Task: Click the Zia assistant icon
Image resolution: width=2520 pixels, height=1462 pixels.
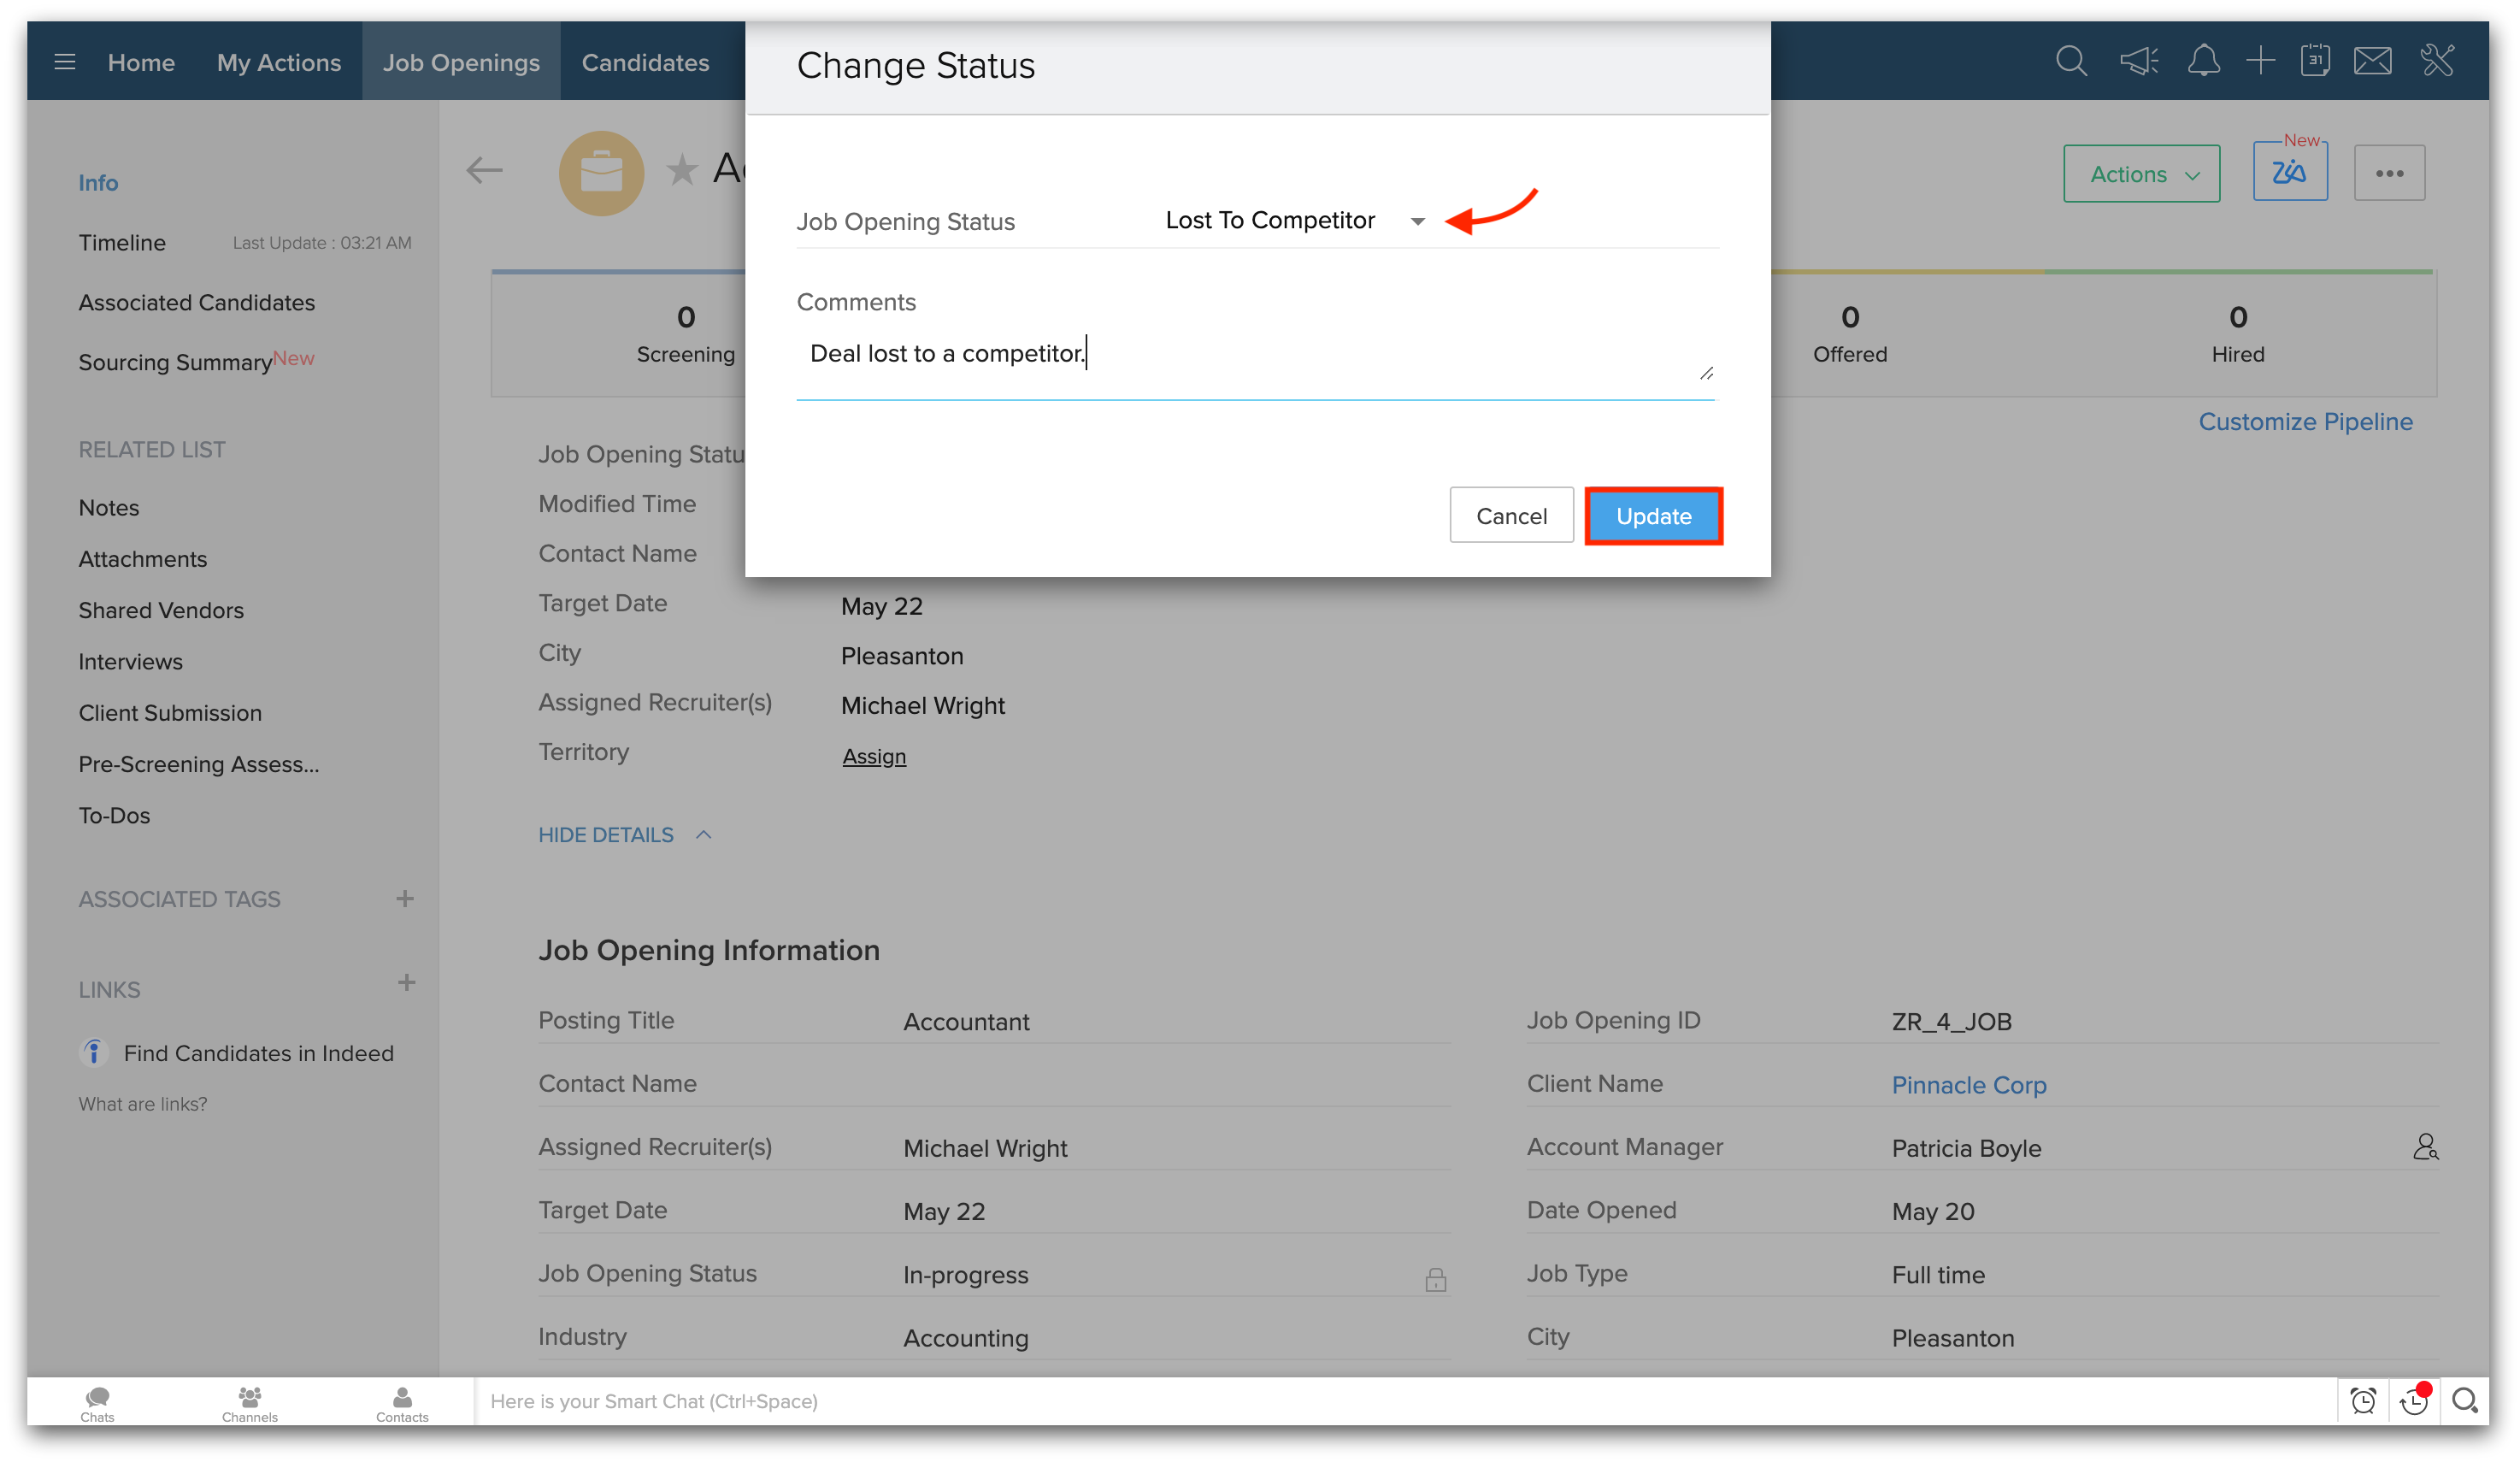Action: tap(2289, 173)
